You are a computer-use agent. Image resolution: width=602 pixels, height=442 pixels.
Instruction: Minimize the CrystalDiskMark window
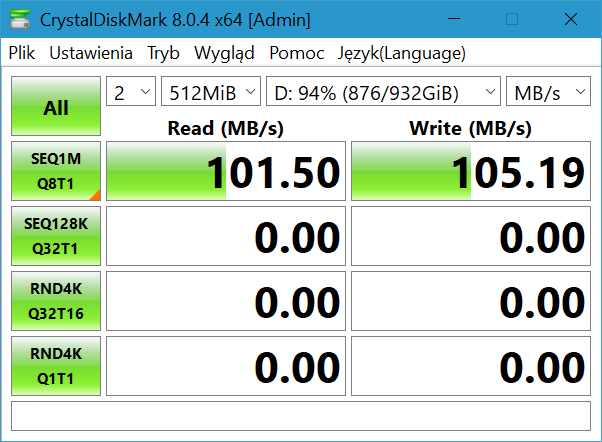click(x=454, y=19)
